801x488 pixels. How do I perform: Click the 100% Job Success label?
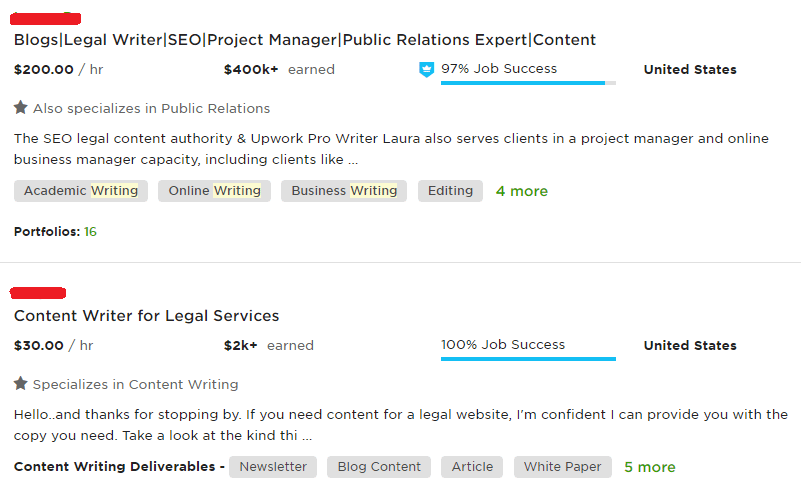[503, 344]
